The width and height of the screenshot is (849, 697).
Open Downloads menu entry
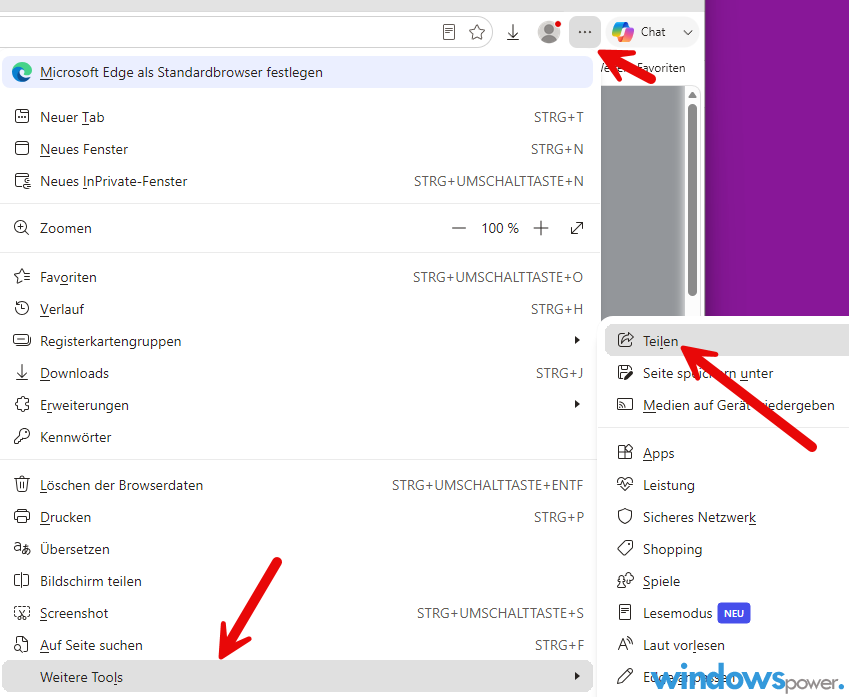point(297,373)
